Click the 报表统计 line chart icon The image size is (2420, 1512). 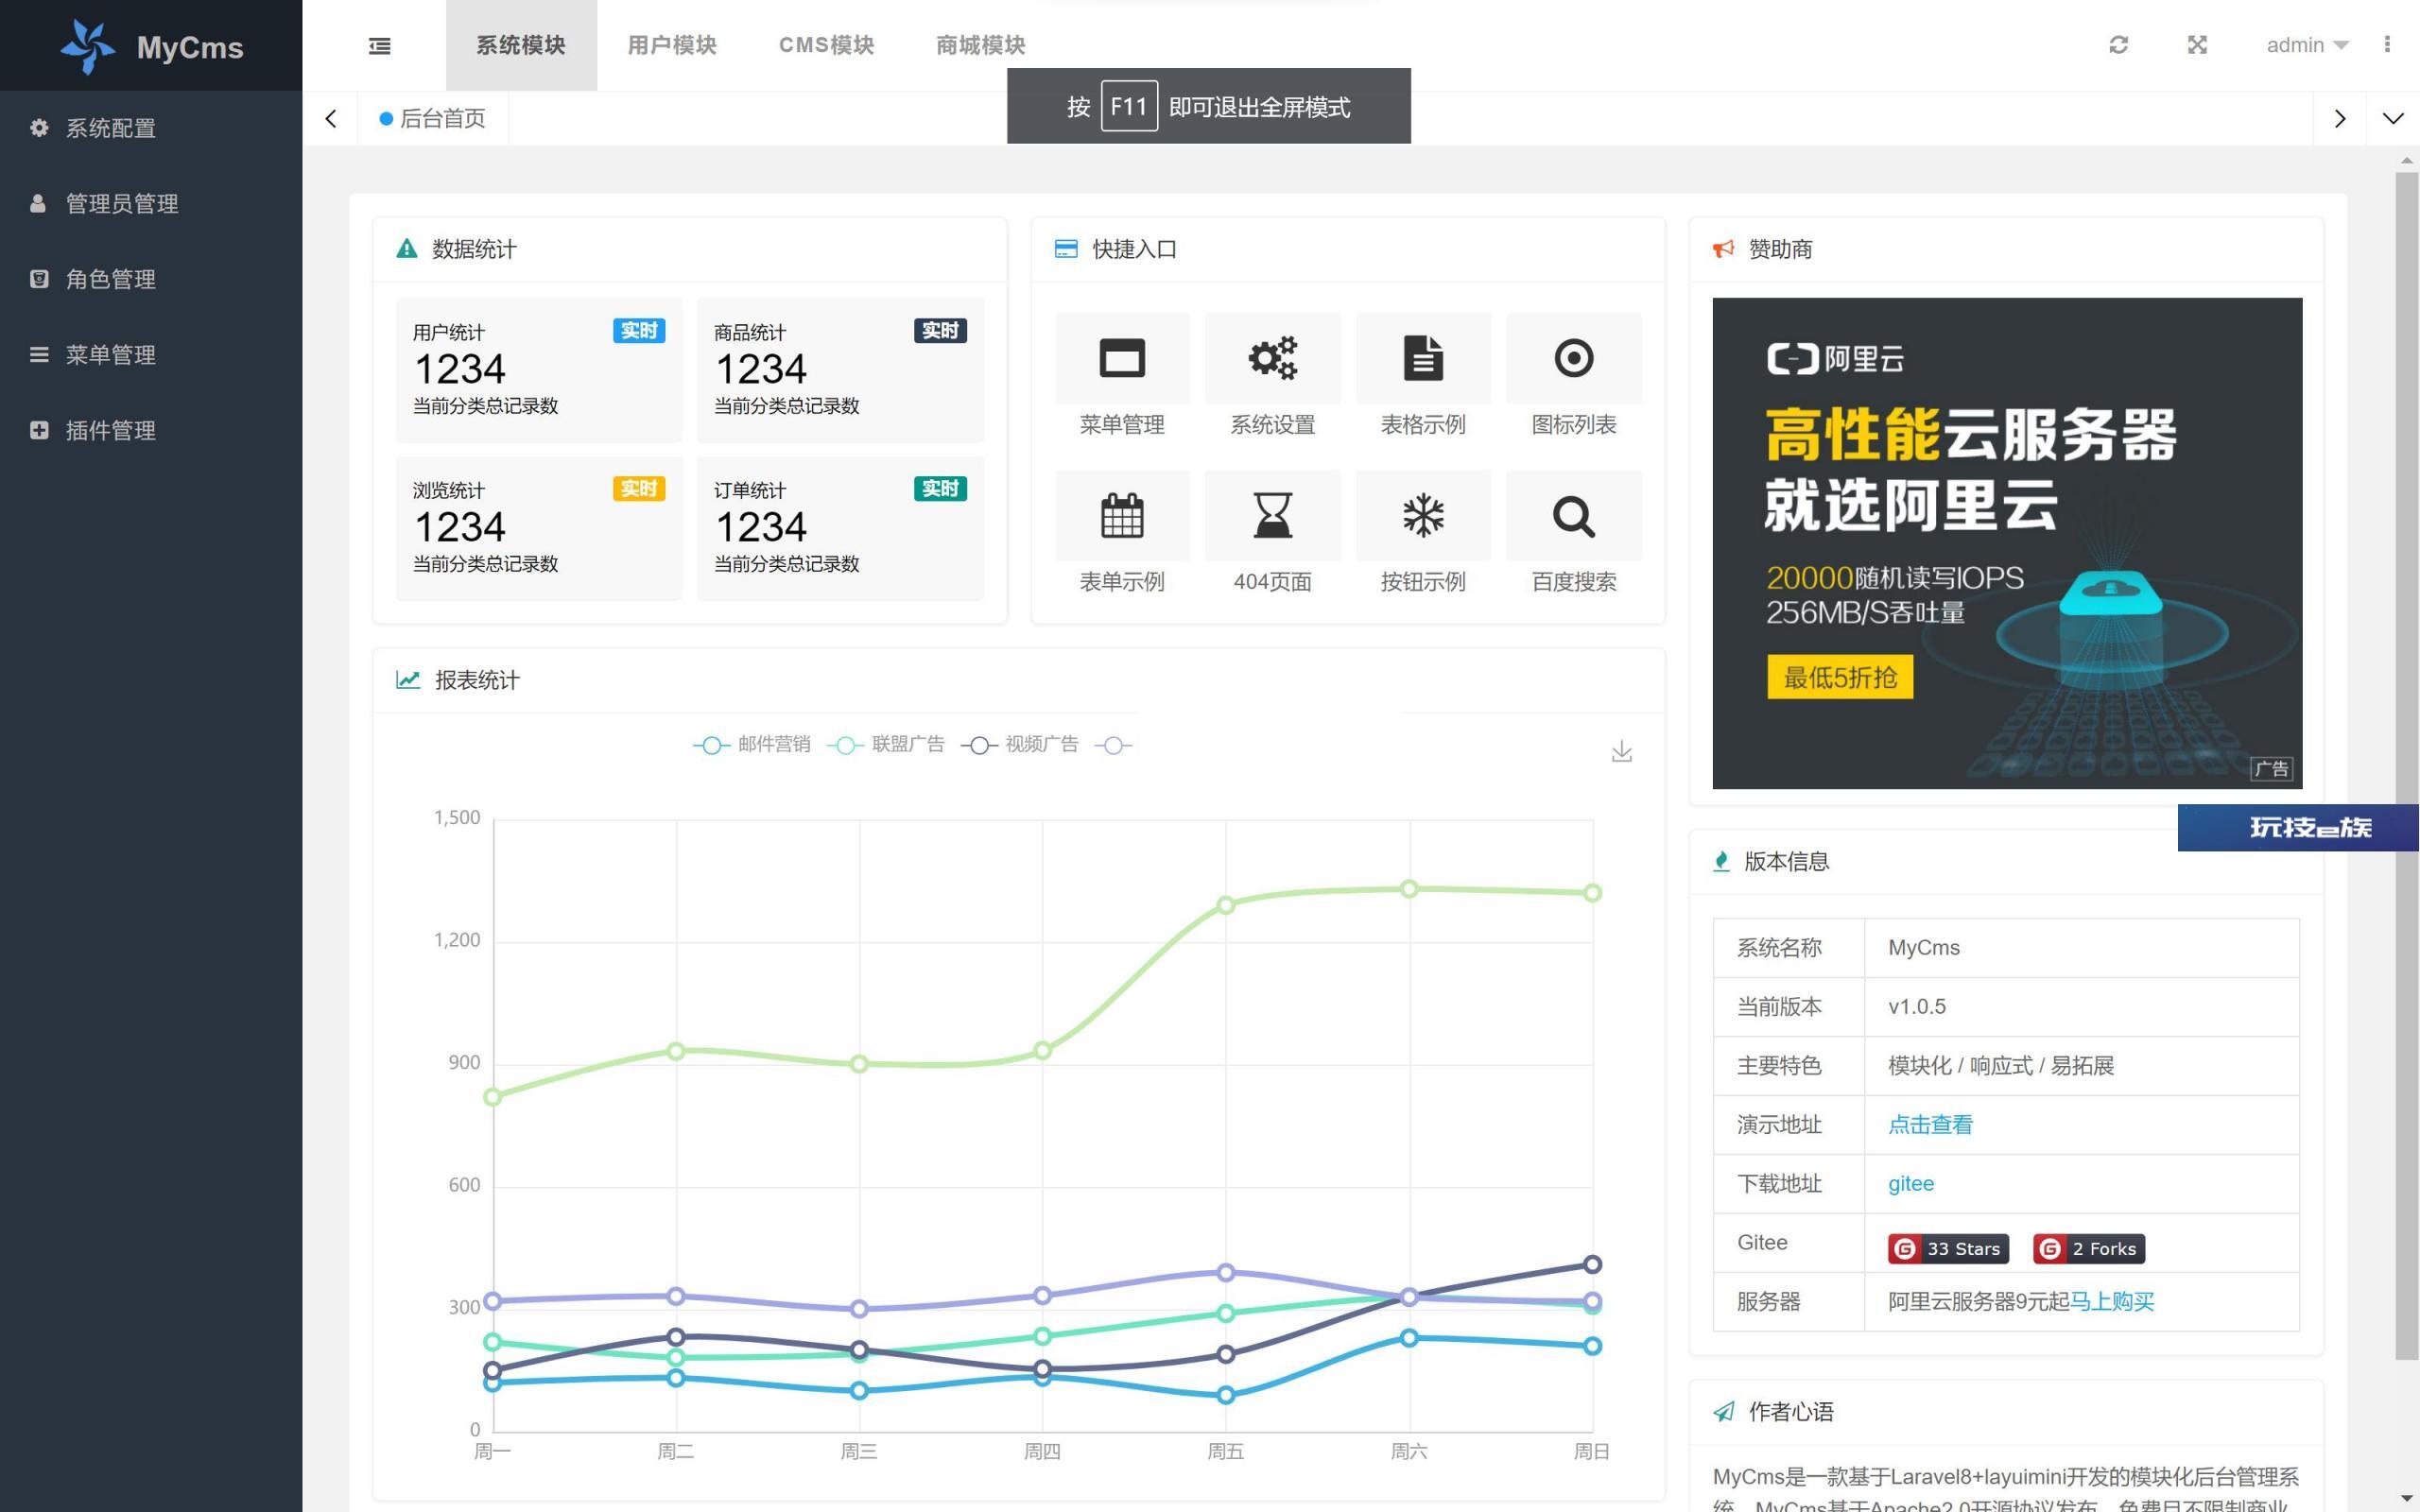(407, 680)
